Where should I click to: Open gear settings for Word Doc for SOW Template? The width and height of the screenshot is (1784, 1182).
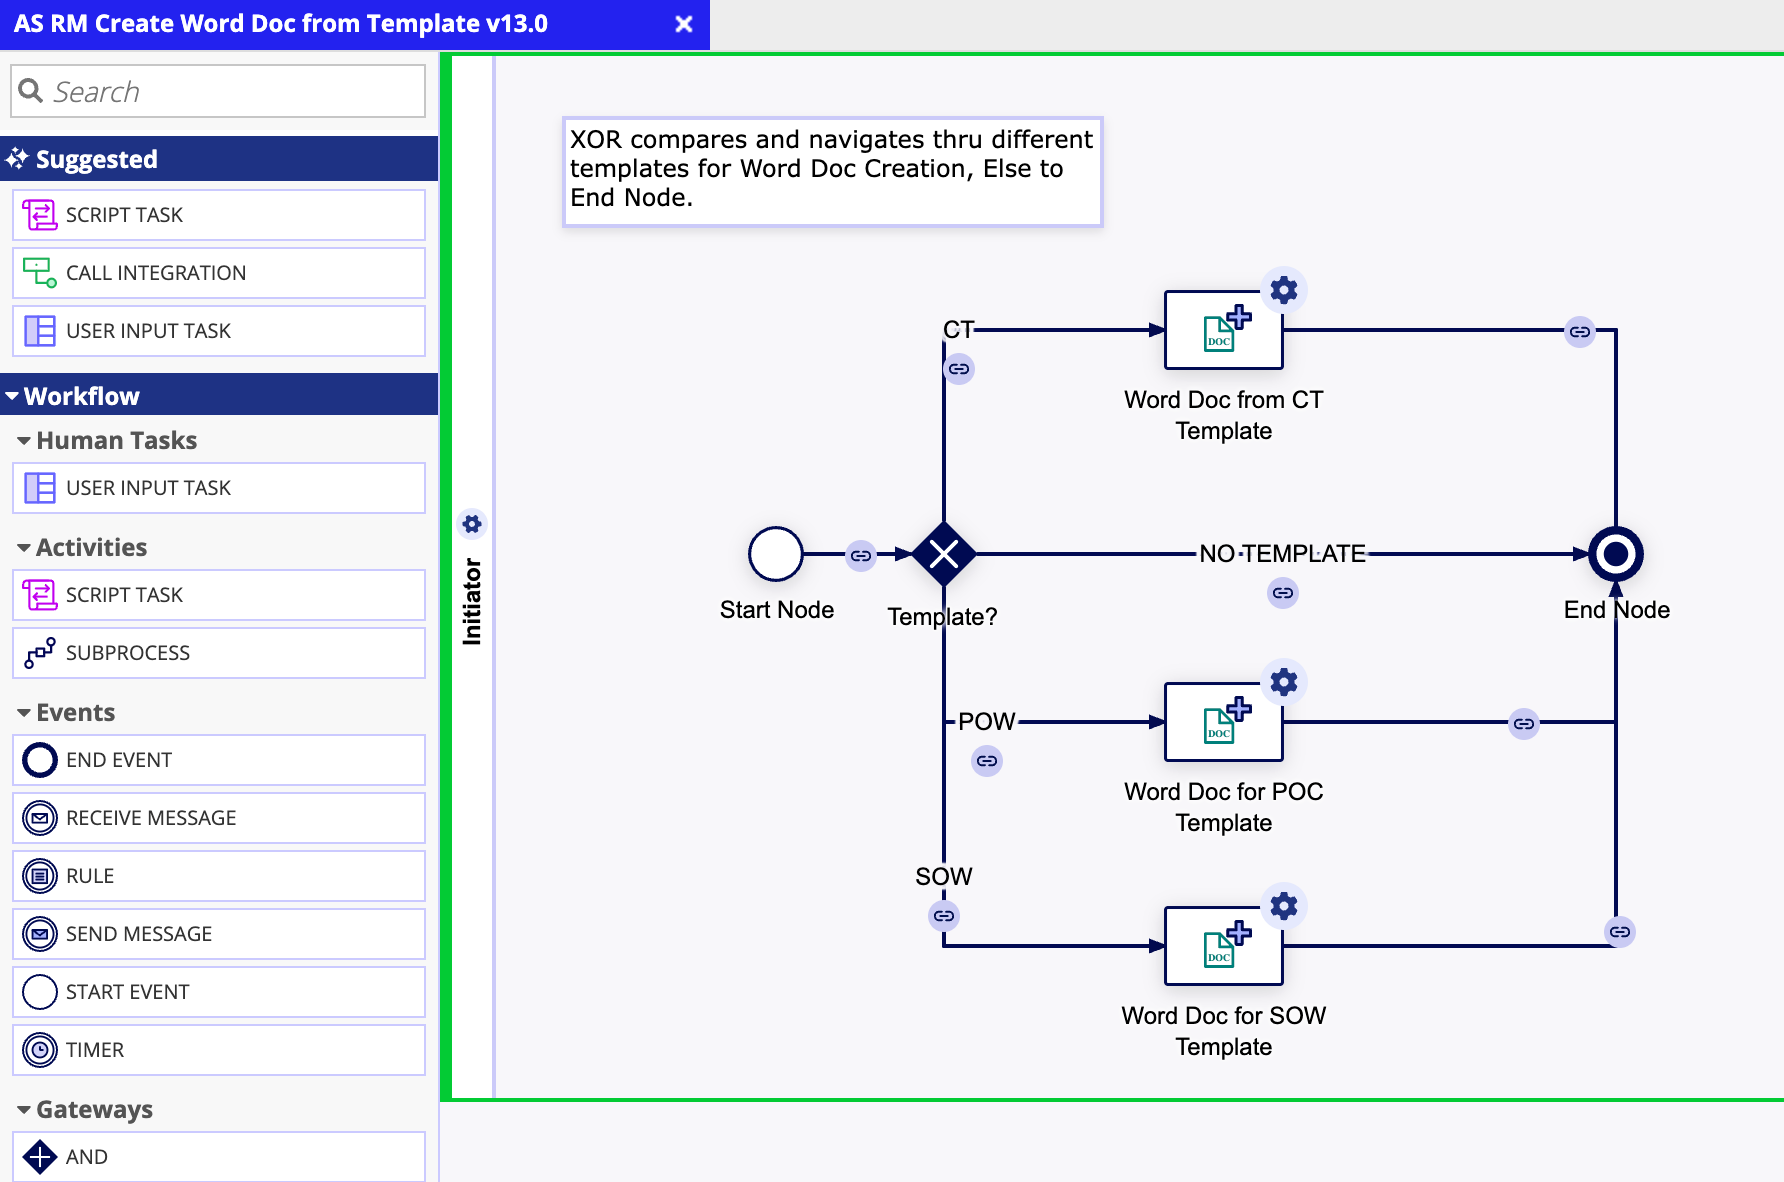(x=1284, y=906)
